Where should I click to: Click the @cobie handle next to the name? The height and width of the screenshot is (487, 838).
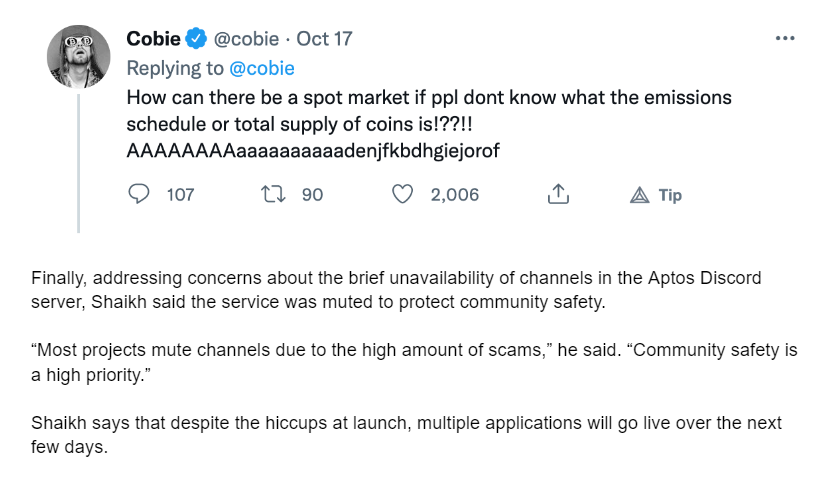246,38
